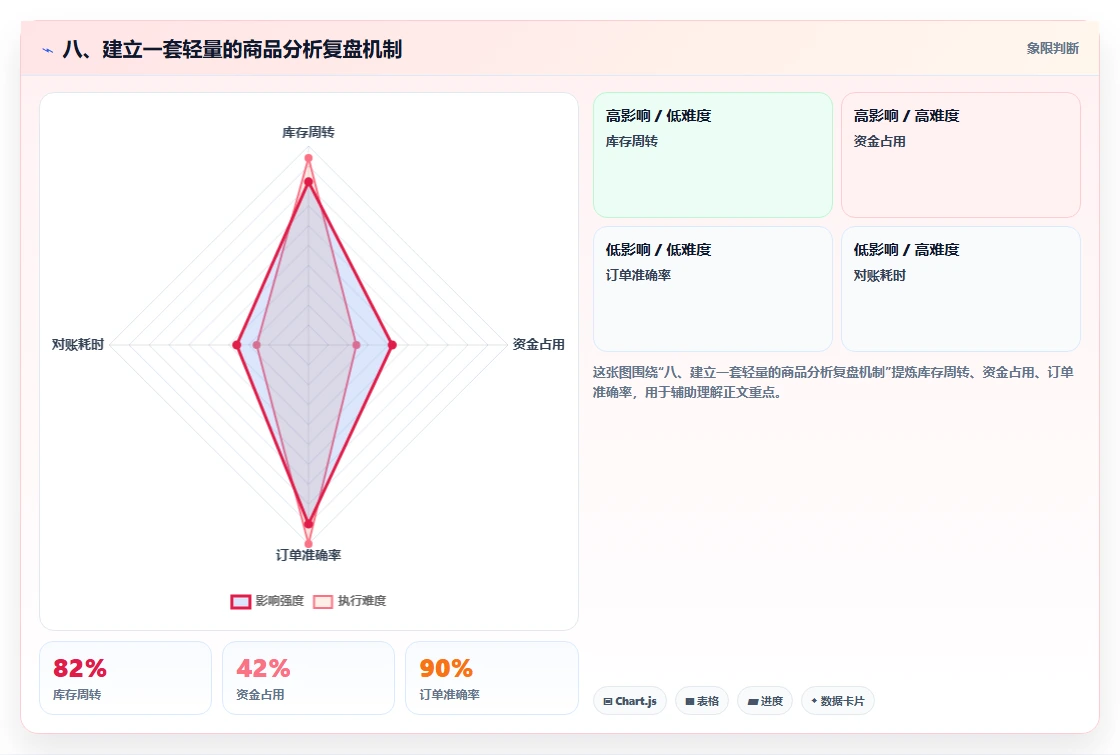Click the 订单准确率 radar axis label
This screenshot has height=755, width=1120.
click(308, 555)
